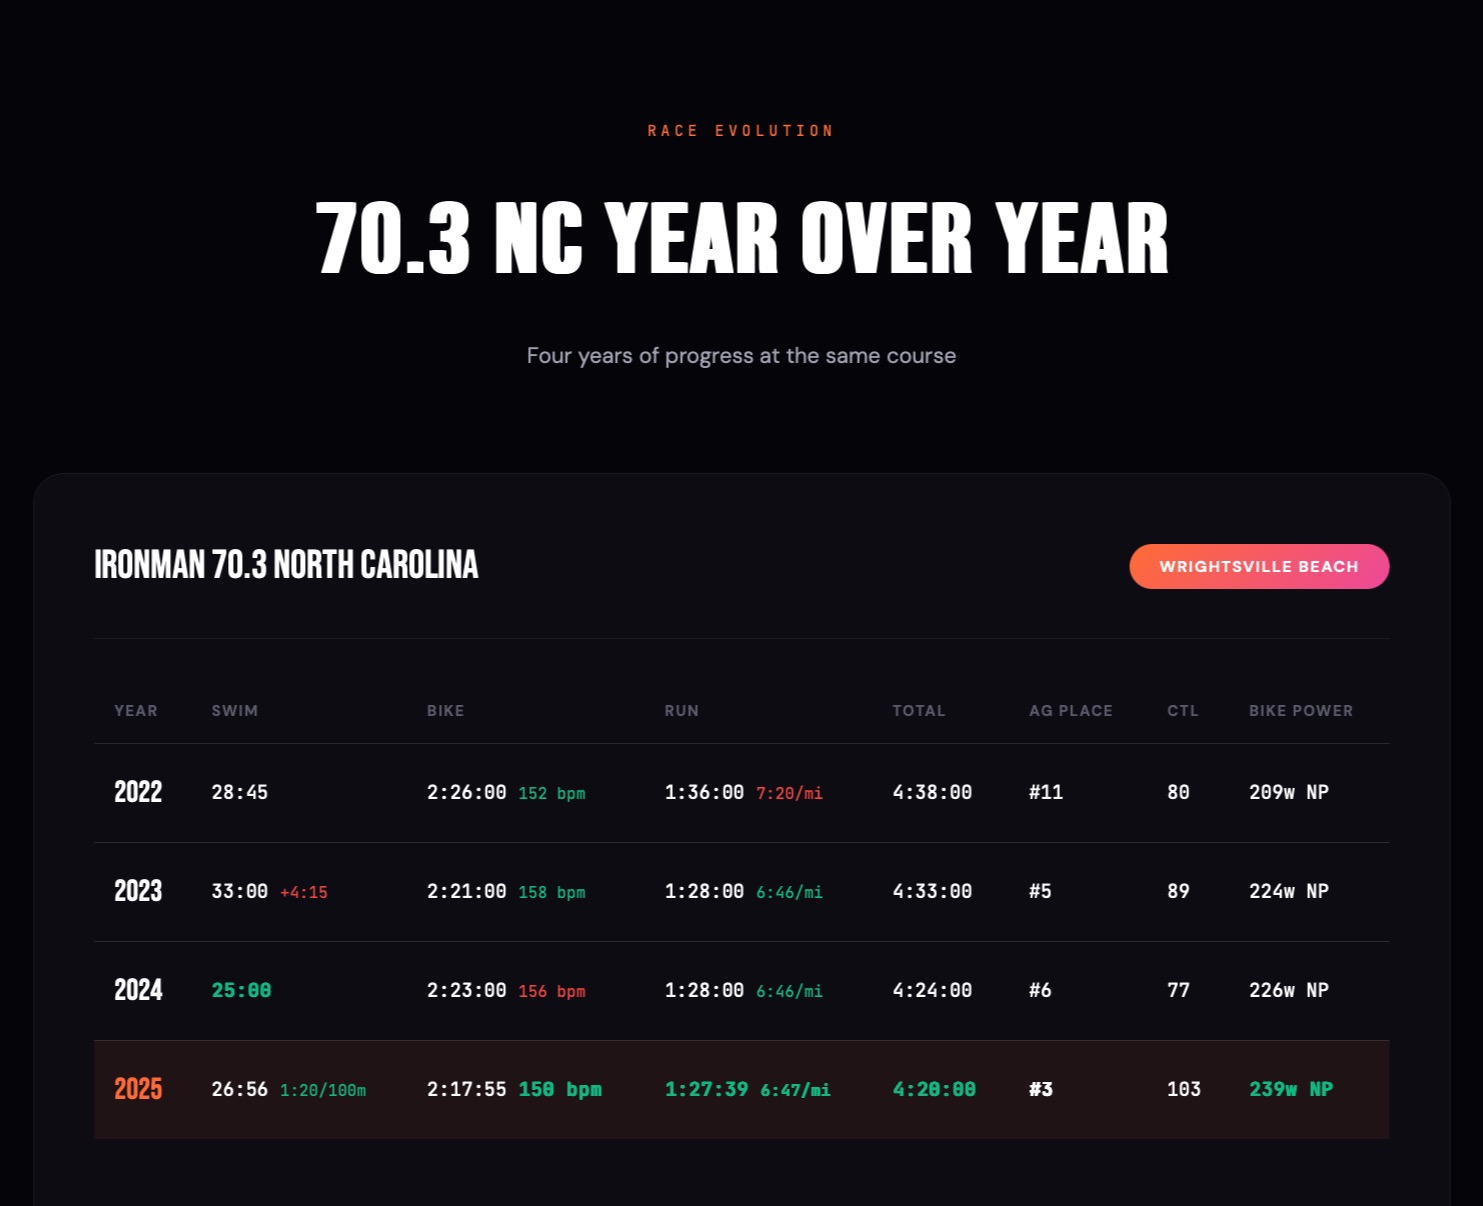
Task: Click the AG Place column header
Action: coord(1071,711)
